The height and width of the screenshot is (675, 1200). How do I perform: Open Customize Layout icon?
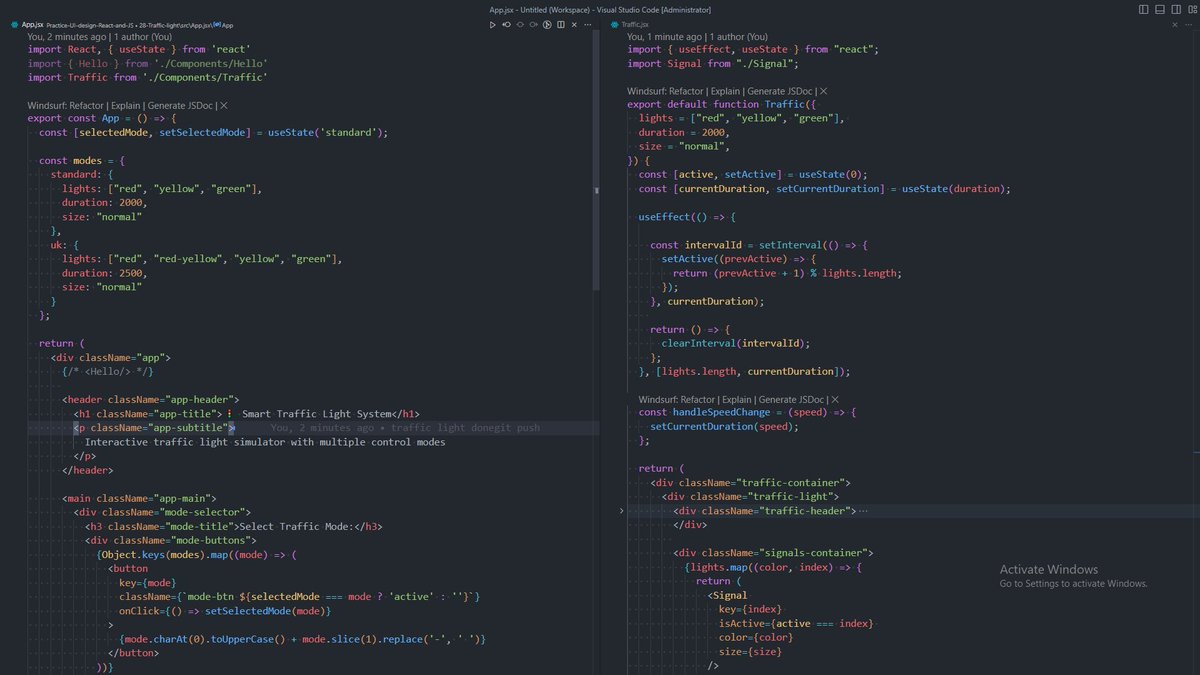(1193, 9)
